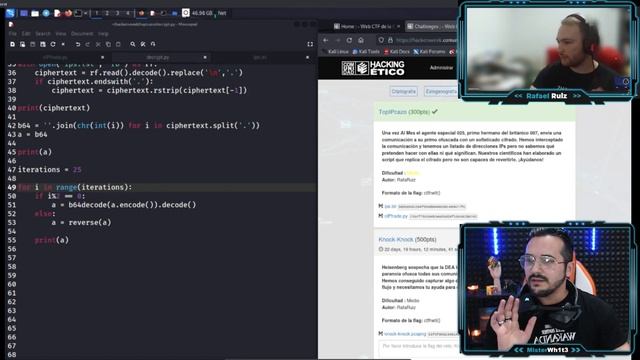Viewport: 640px width, 360px height.
Task: Click the show desktop icon in panel
Action: pos(24,13)
